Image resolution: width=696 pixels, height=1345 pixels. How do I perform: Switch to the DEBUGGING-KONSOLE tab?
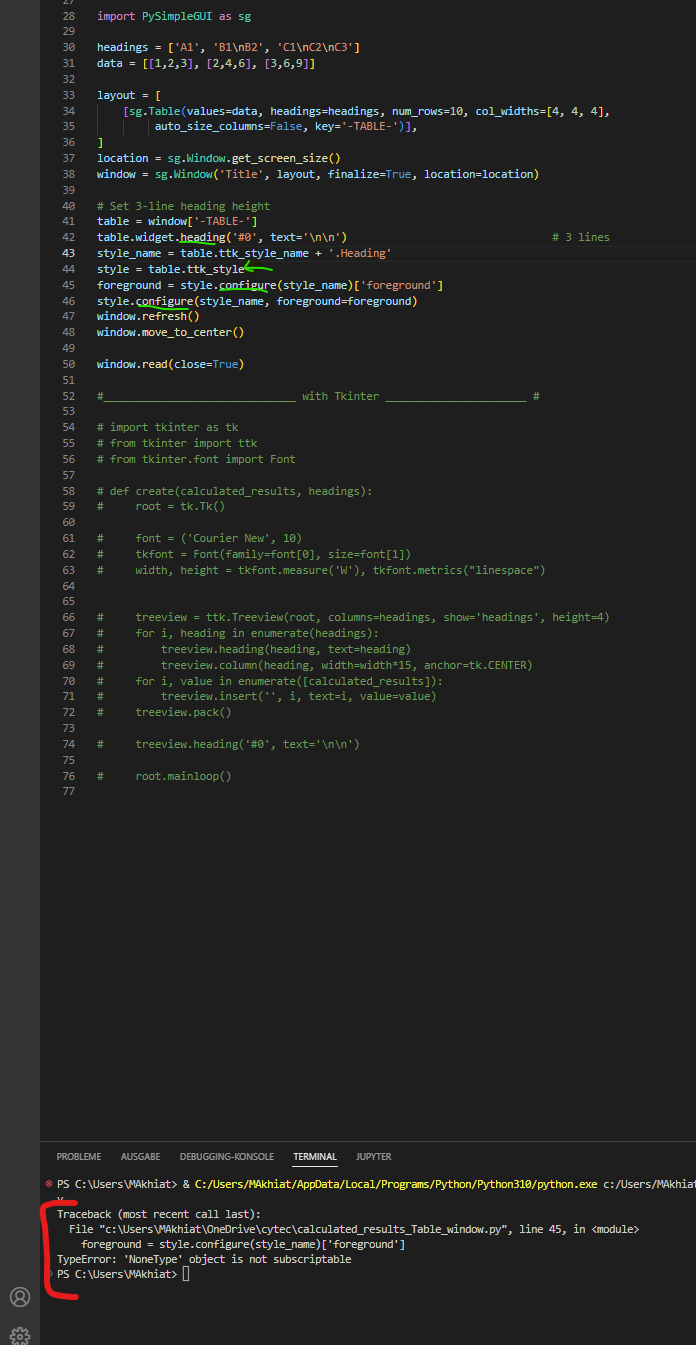tap(226, 1156)
